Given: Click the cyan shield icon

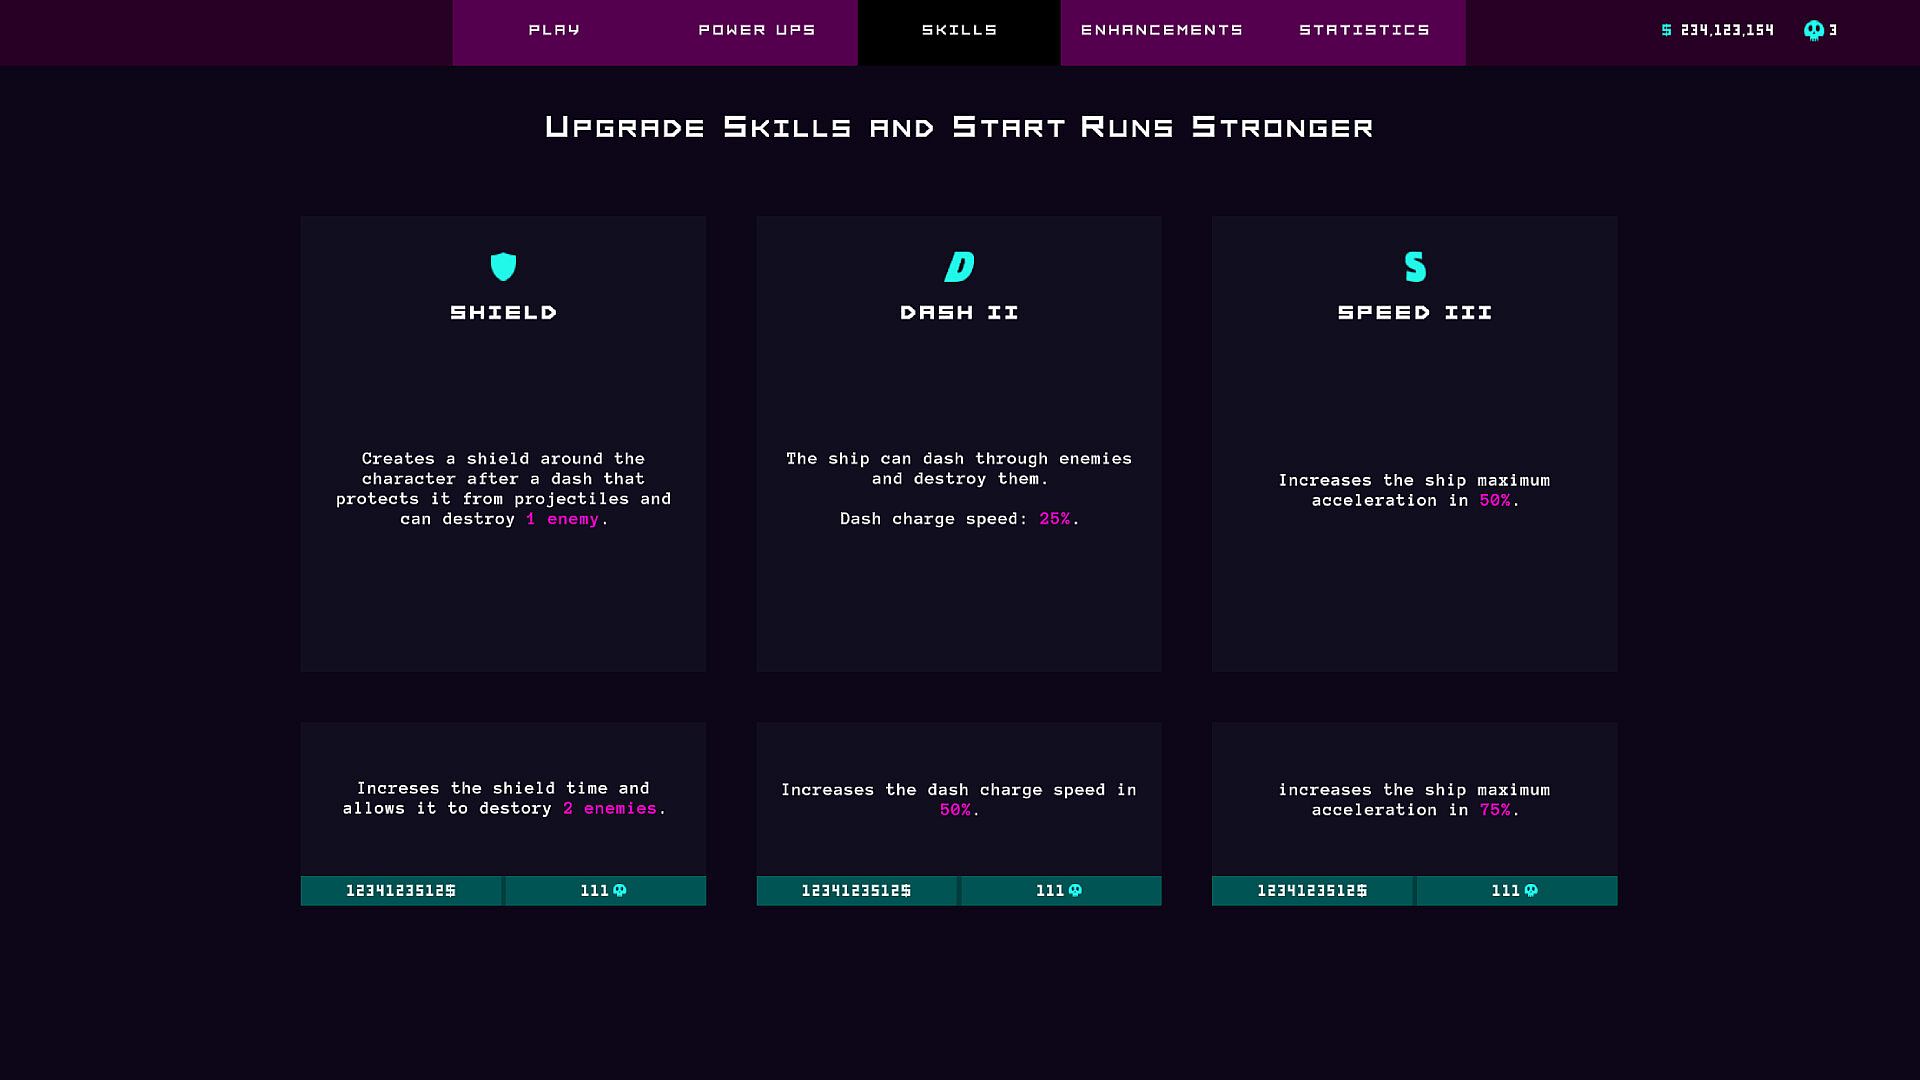Looking at the screenshot, I should 503,266.
